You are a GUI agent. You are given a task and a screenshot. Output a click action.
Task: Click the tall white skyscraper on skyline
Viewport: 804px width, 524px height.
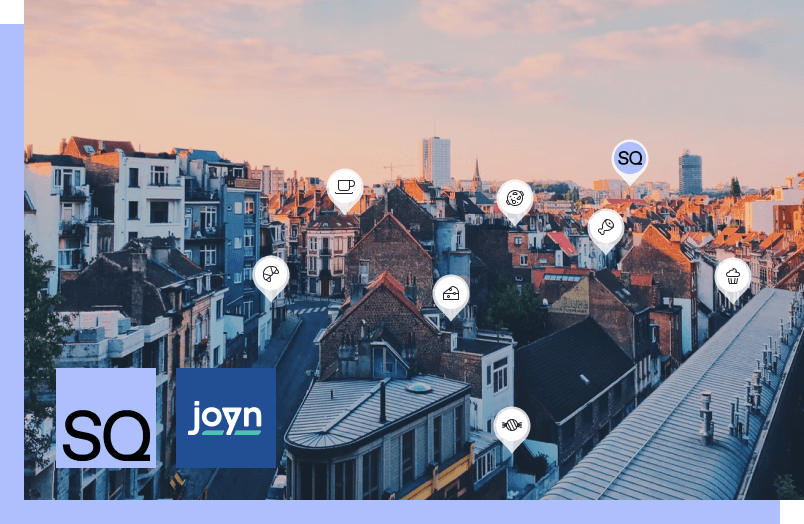pyautogui.click(x=436, y=160)
